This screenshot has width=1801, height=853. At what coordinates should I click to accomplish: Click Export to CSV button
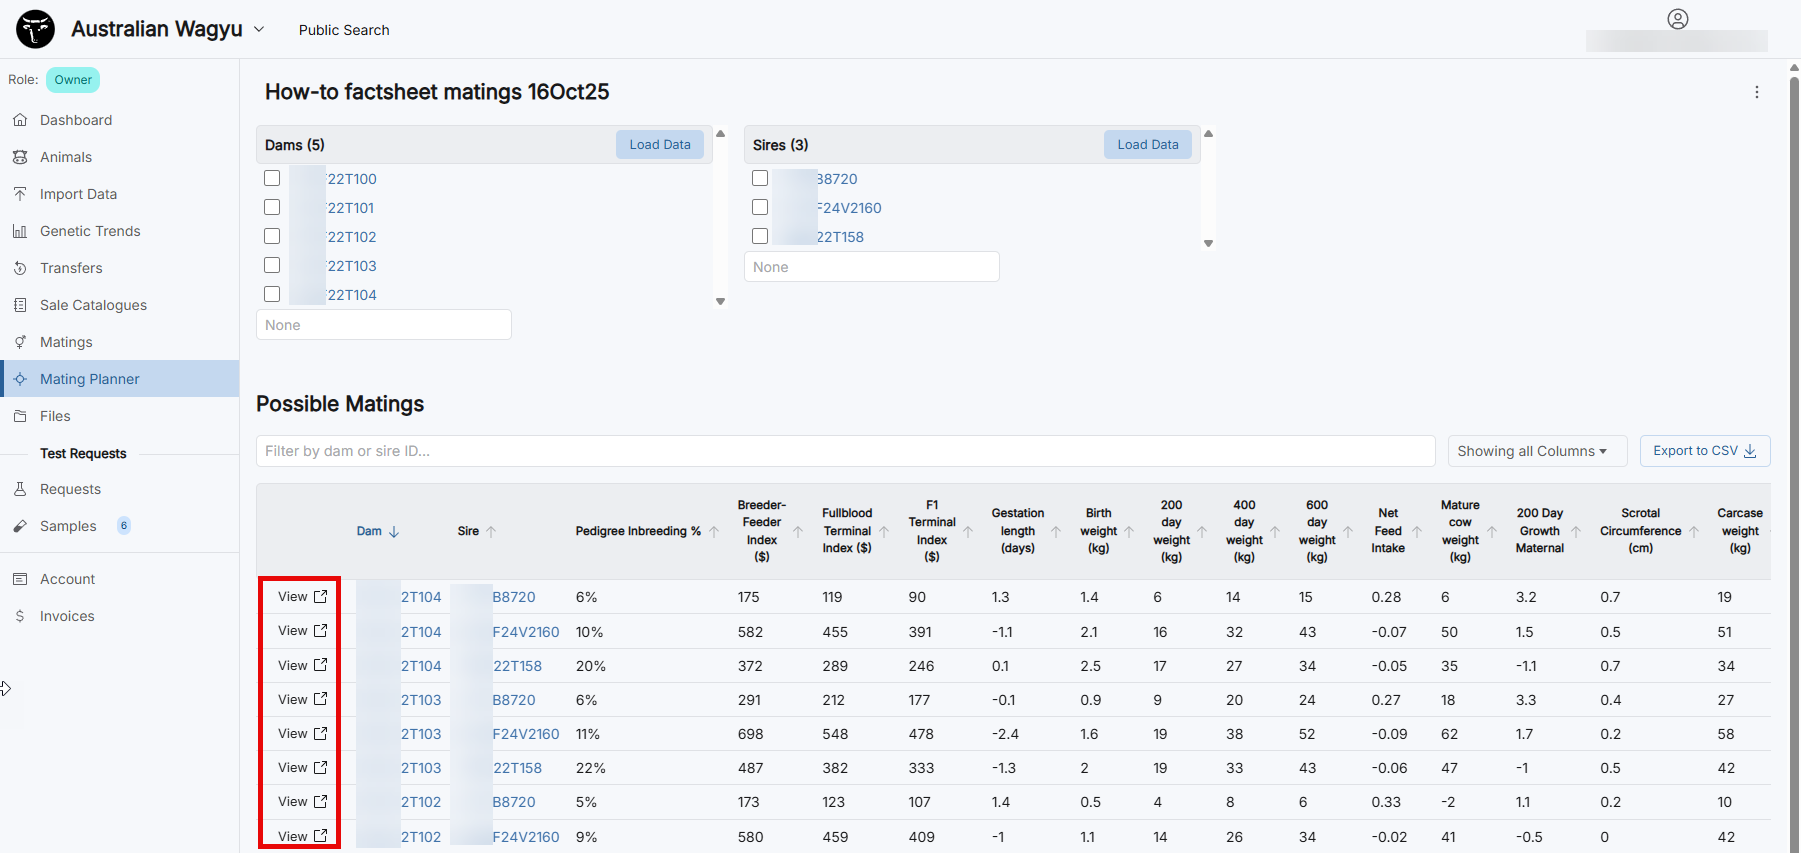pyautogui.click(x=1704, y=451)
